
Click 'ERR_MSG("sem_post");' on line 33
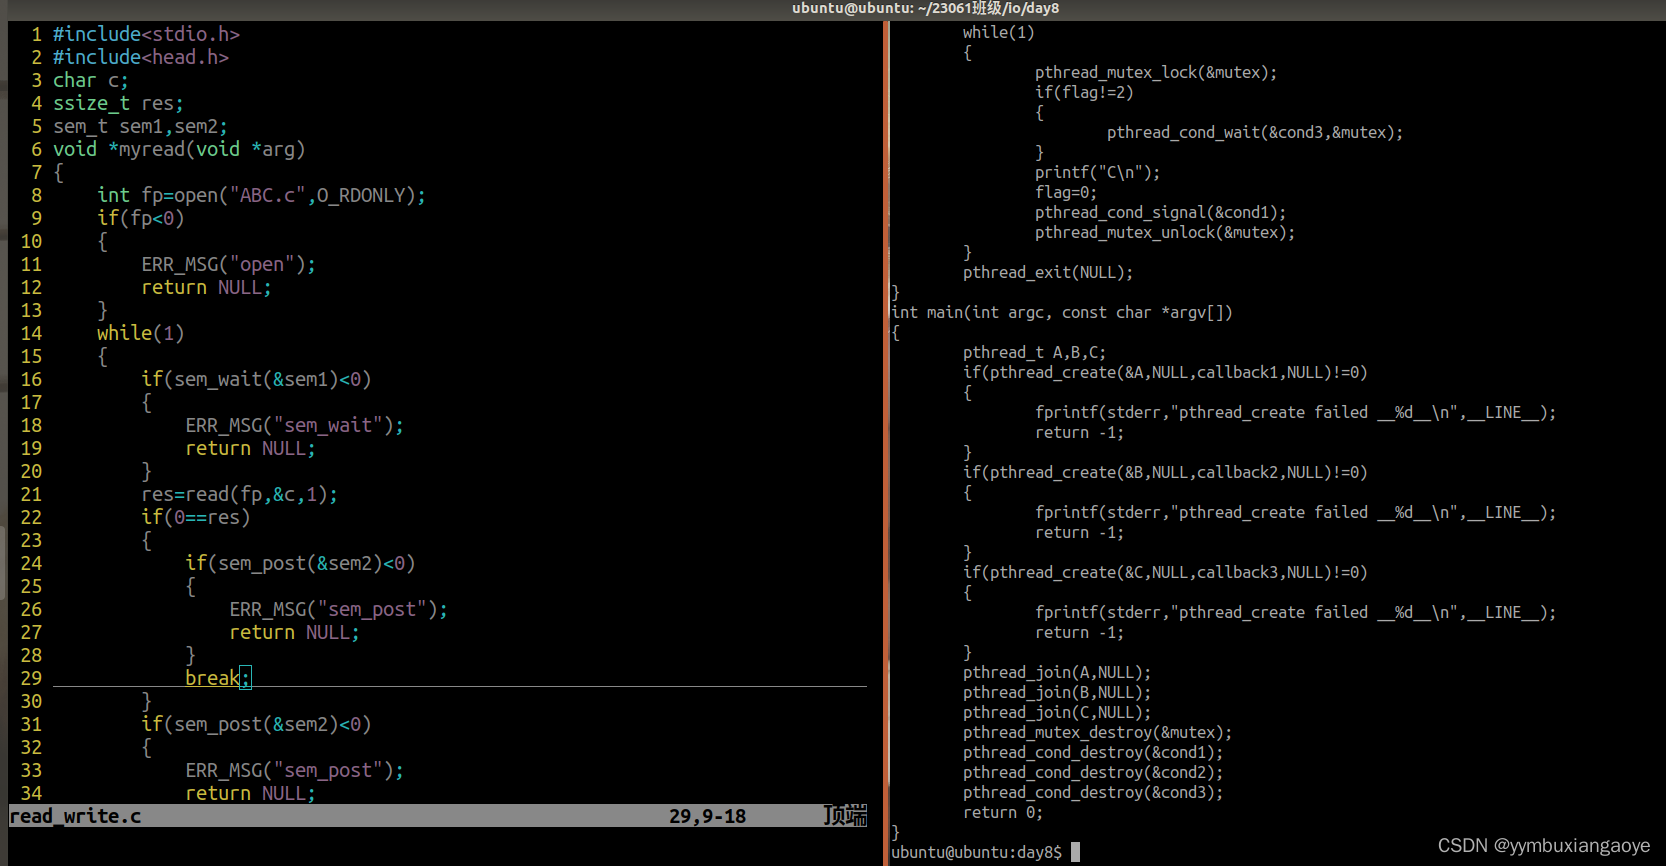(294, 770)
